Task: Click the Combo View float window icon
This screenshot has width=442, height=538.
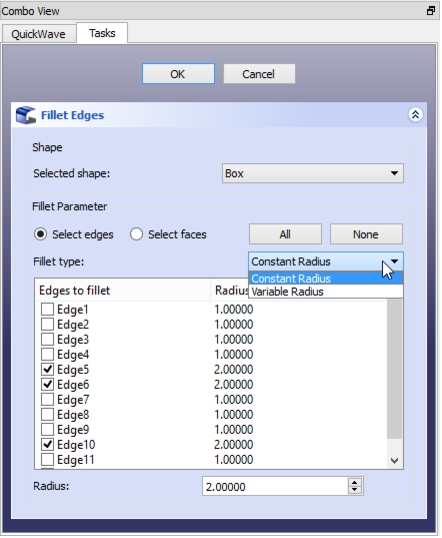Action: click(431, 11)
